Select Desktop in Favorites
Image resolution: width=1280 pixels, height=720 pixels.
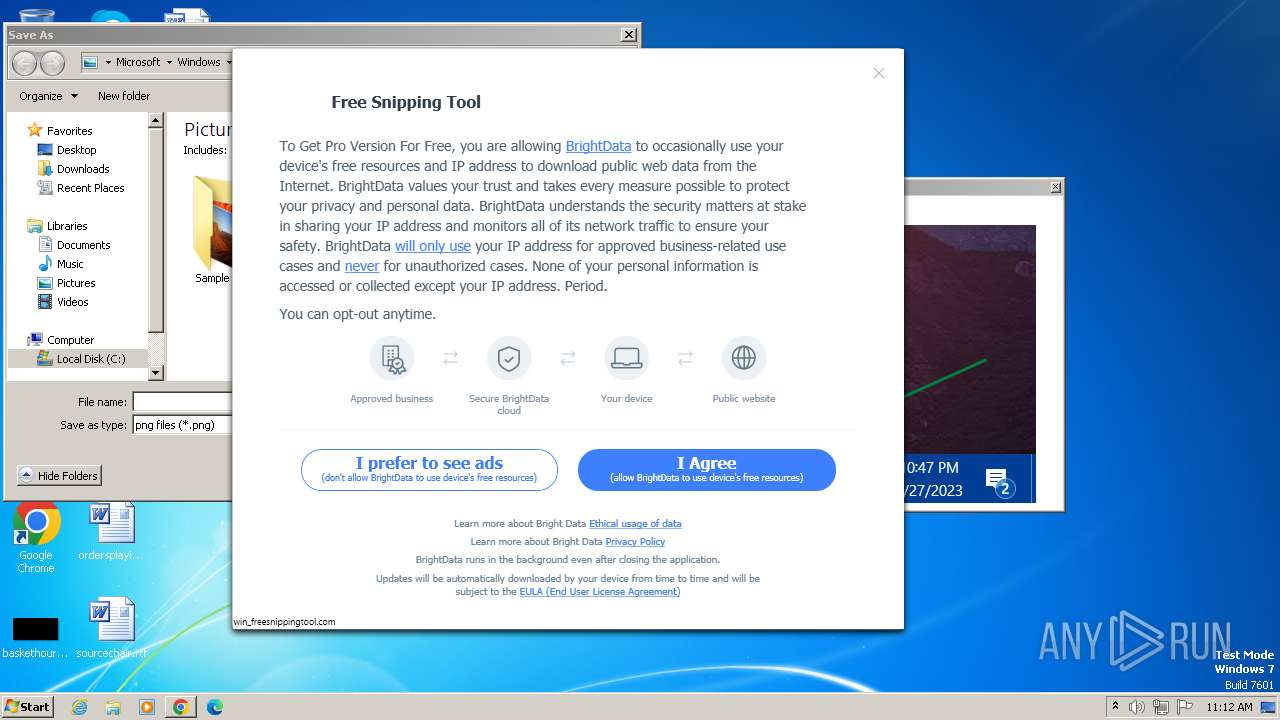point(67,150)
